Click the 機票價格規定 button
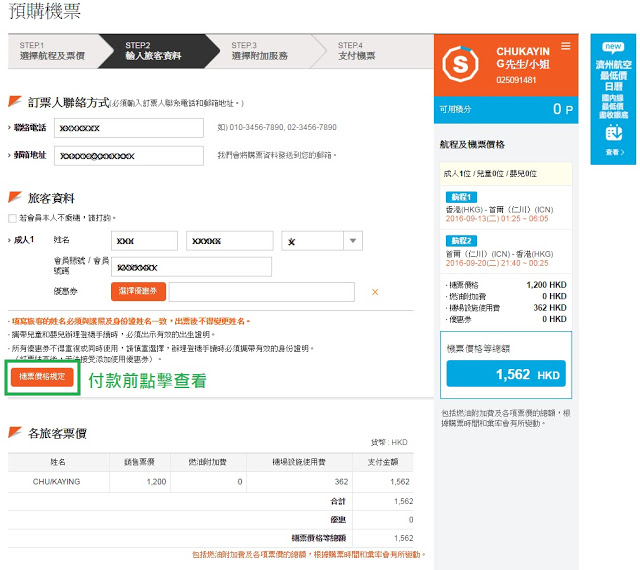The width and height of the screenshot is (640, 570). (41, 378)
